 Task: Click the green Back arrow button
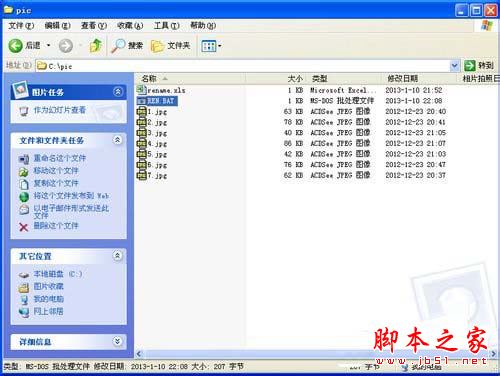point(15,45)
